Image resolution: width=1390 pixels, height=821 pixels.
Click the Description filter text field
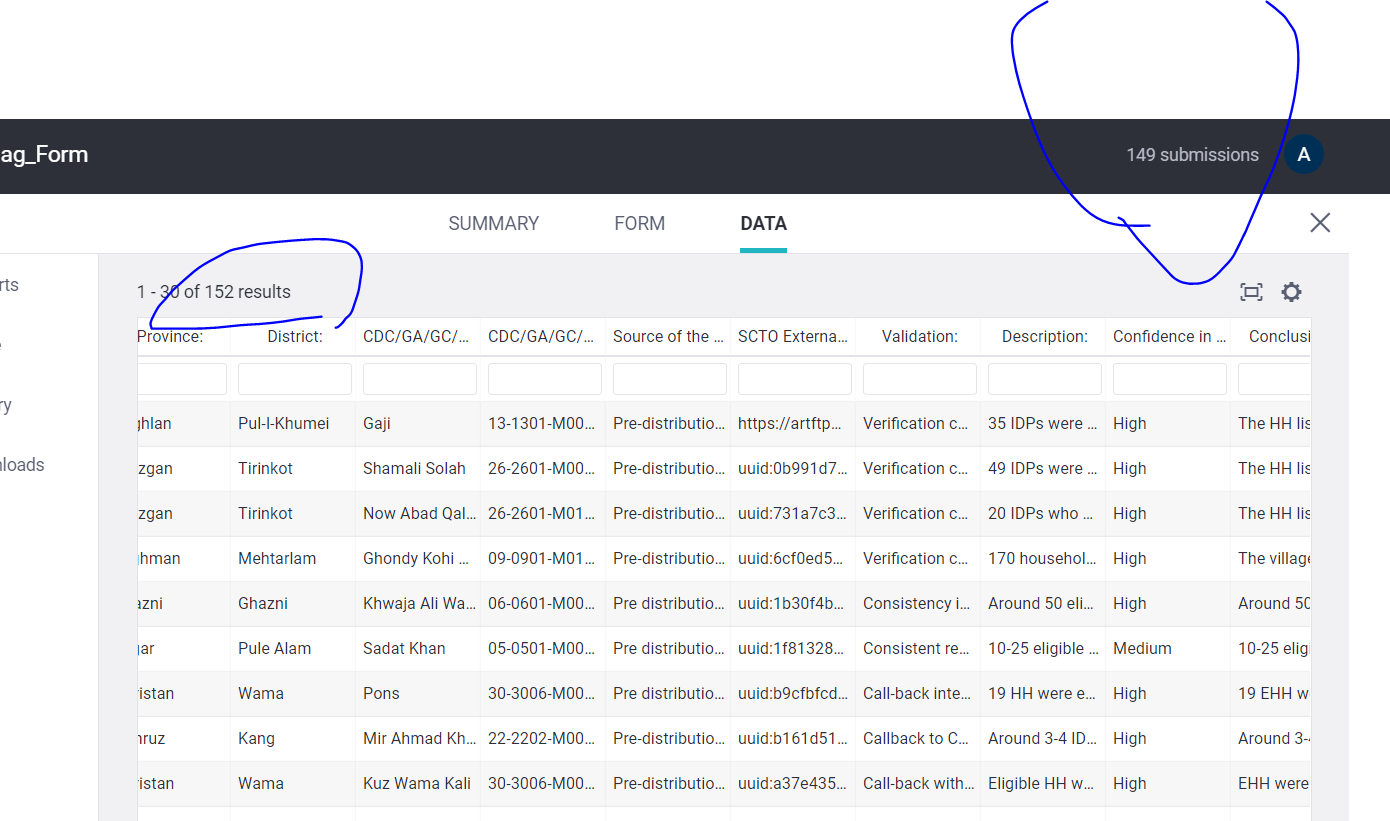pos(1044,379)
